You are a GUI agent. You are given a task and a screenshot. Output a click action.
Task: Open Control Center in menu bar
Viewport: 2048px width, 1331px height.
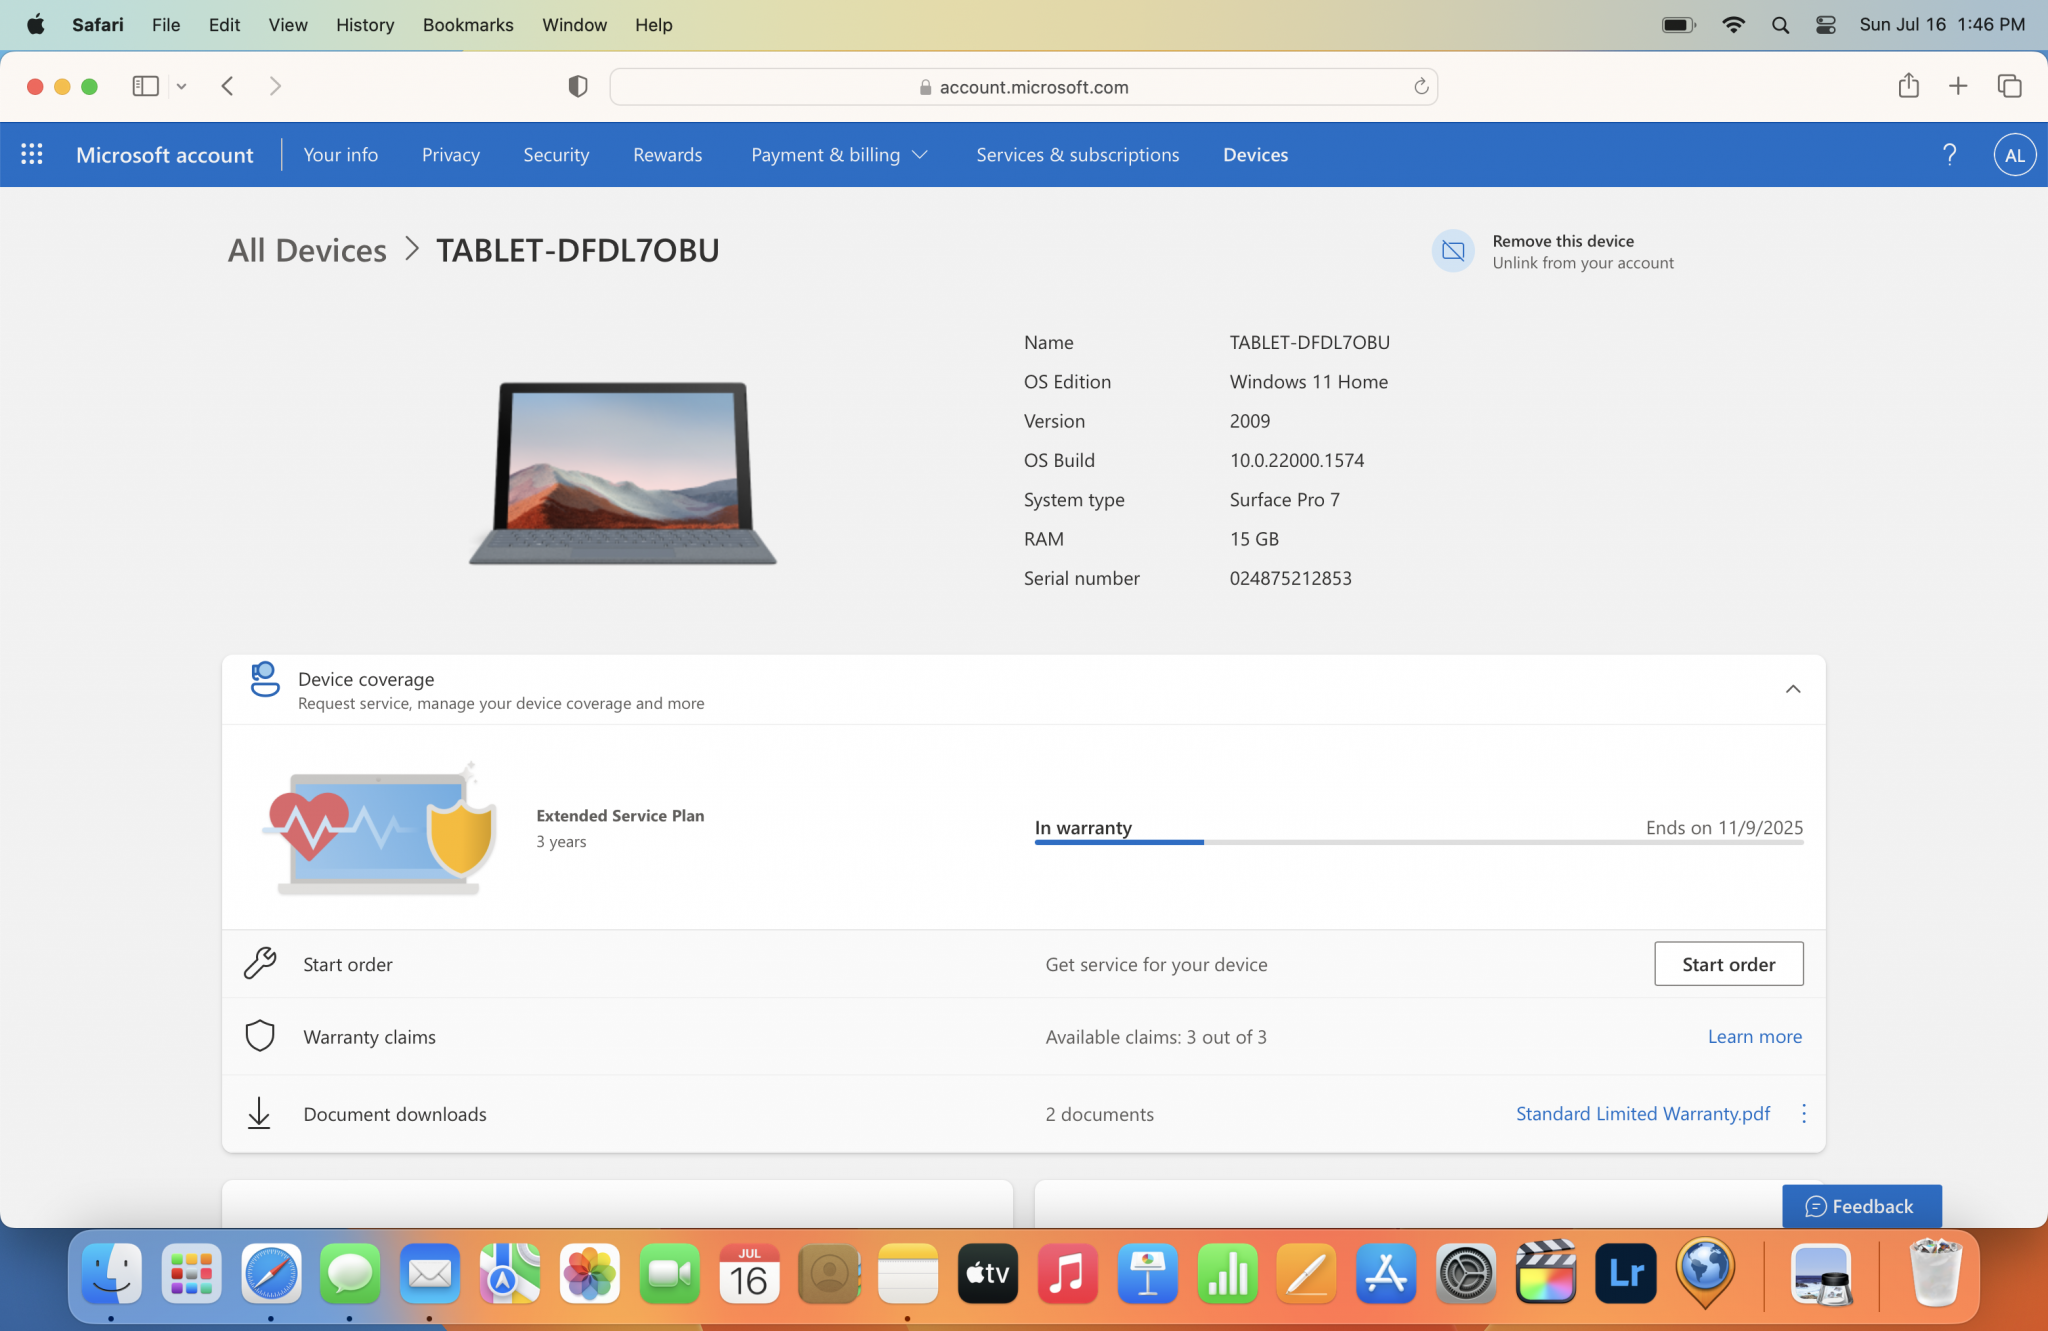tap(1825, 25)
